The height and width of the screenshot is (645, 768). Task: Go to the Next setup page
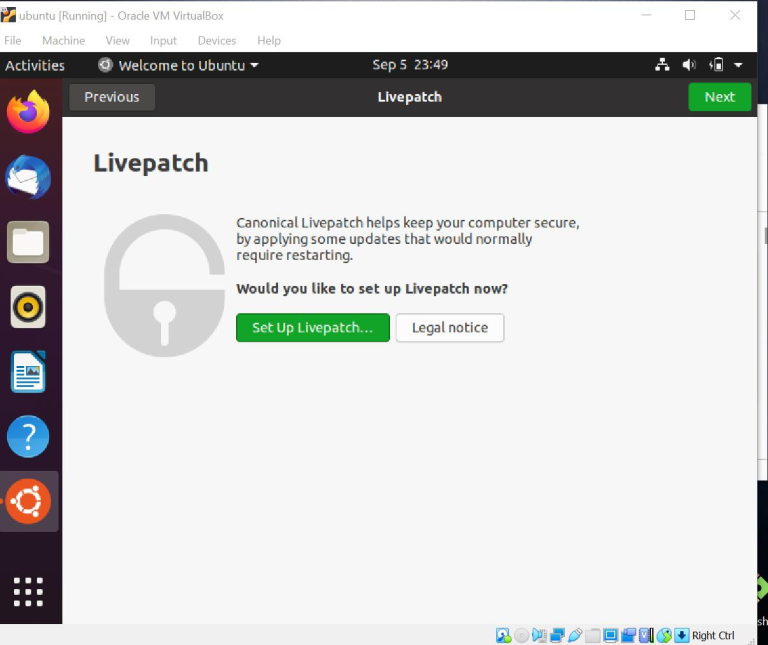pyautogui.click(x=719, y=97)
